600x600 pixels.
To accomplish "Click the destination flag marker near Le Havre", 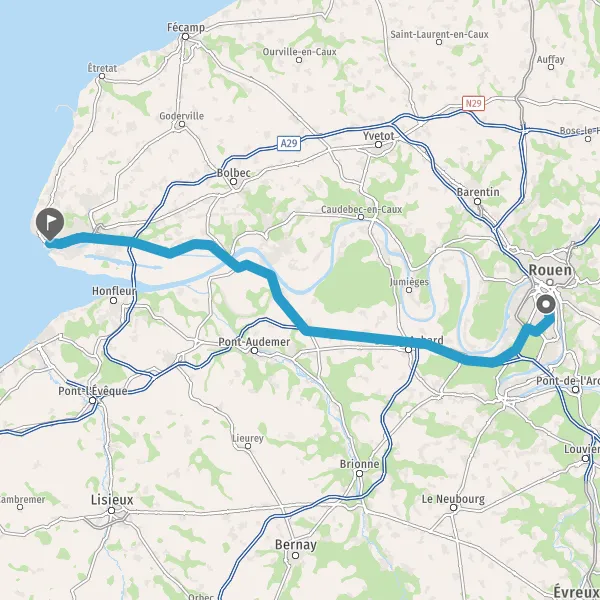I will [50, 224].
